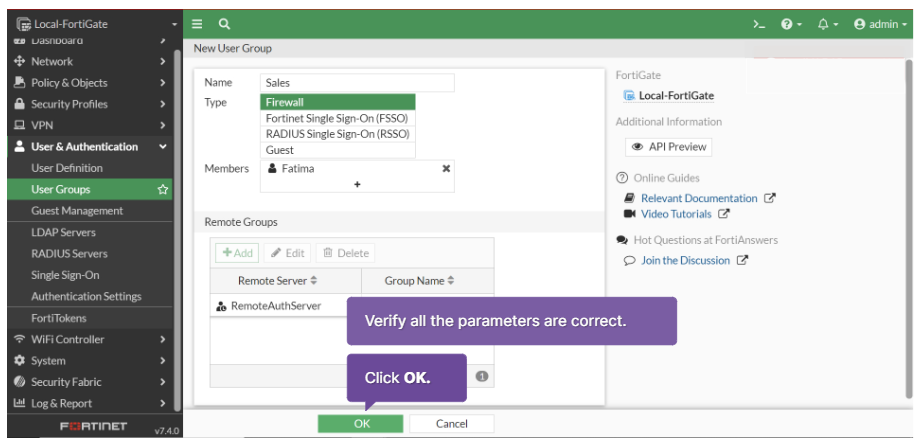The height and width of the screenshot is (443, 920).
Task: Expand the Log & Report menu
Action: 89,404
